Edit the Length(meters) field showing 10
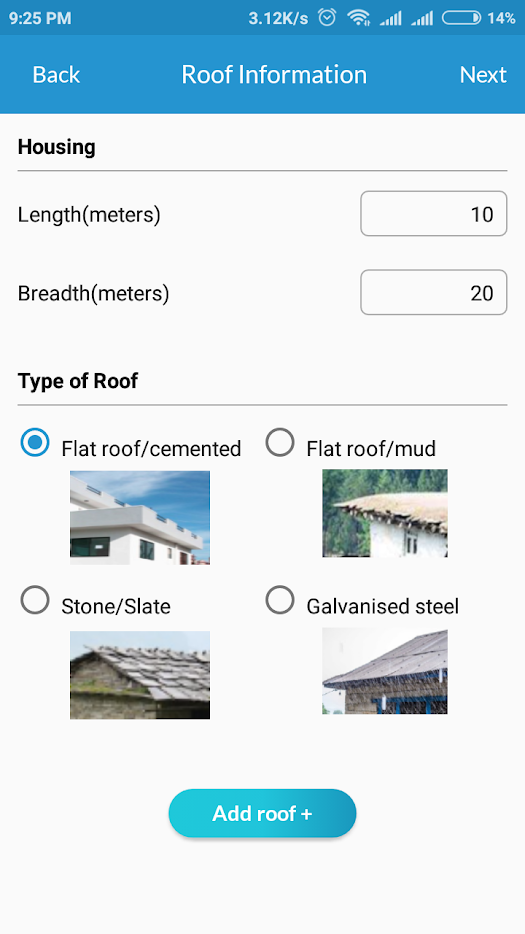 pyautogui.click(x=434, y=214)
